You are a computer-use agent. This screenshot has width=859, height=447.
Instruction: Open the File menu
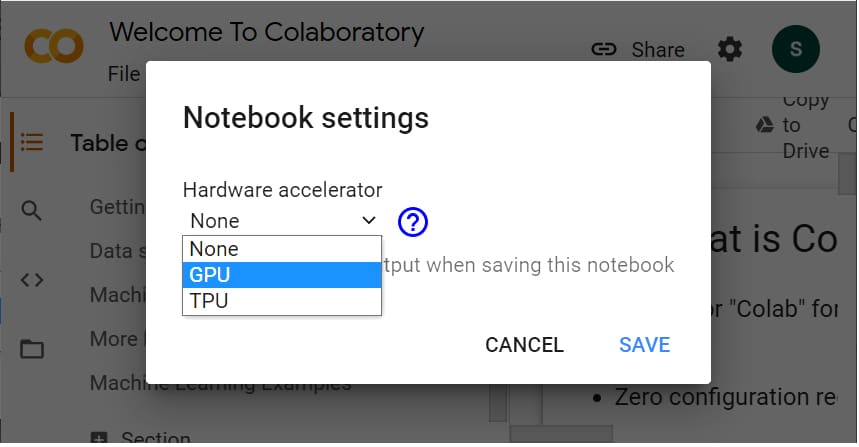(124, 74)
